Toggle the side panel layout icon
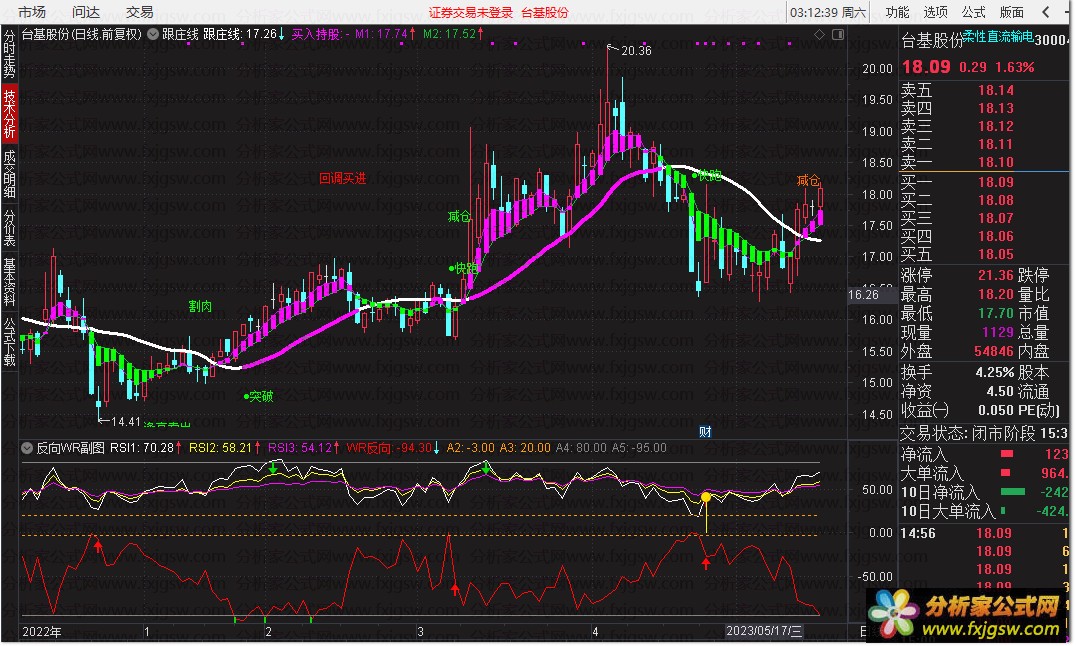This screenshot has height=646, width=1076. point(838,34)
